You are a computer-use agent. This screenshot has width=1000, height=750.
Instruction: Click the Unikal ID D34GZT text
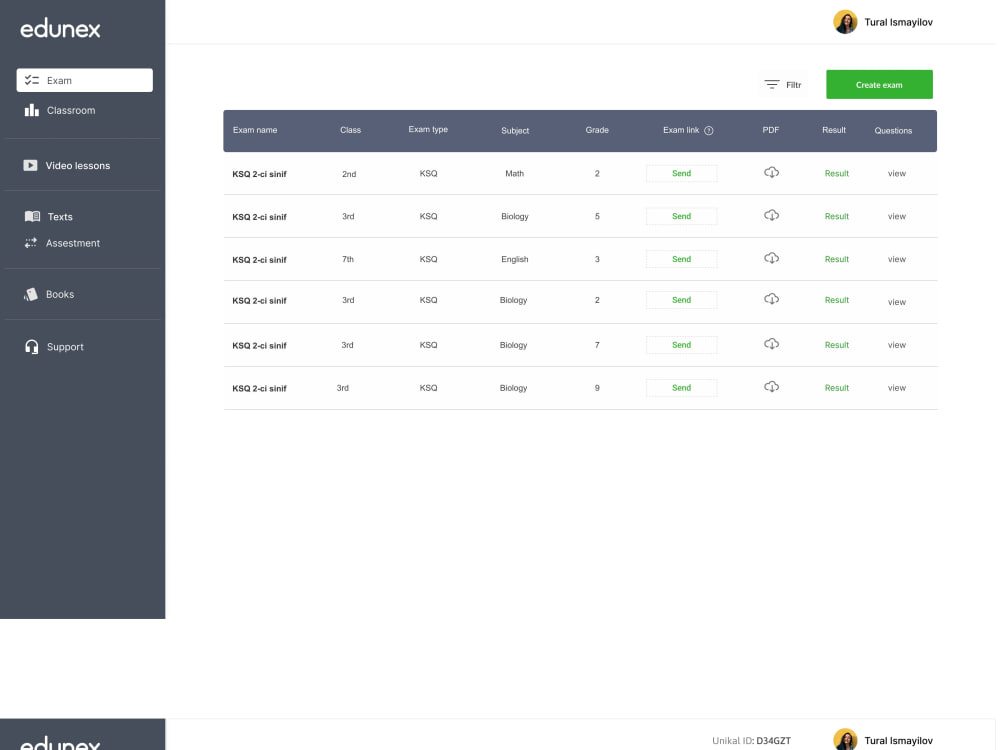coord(751,740)
